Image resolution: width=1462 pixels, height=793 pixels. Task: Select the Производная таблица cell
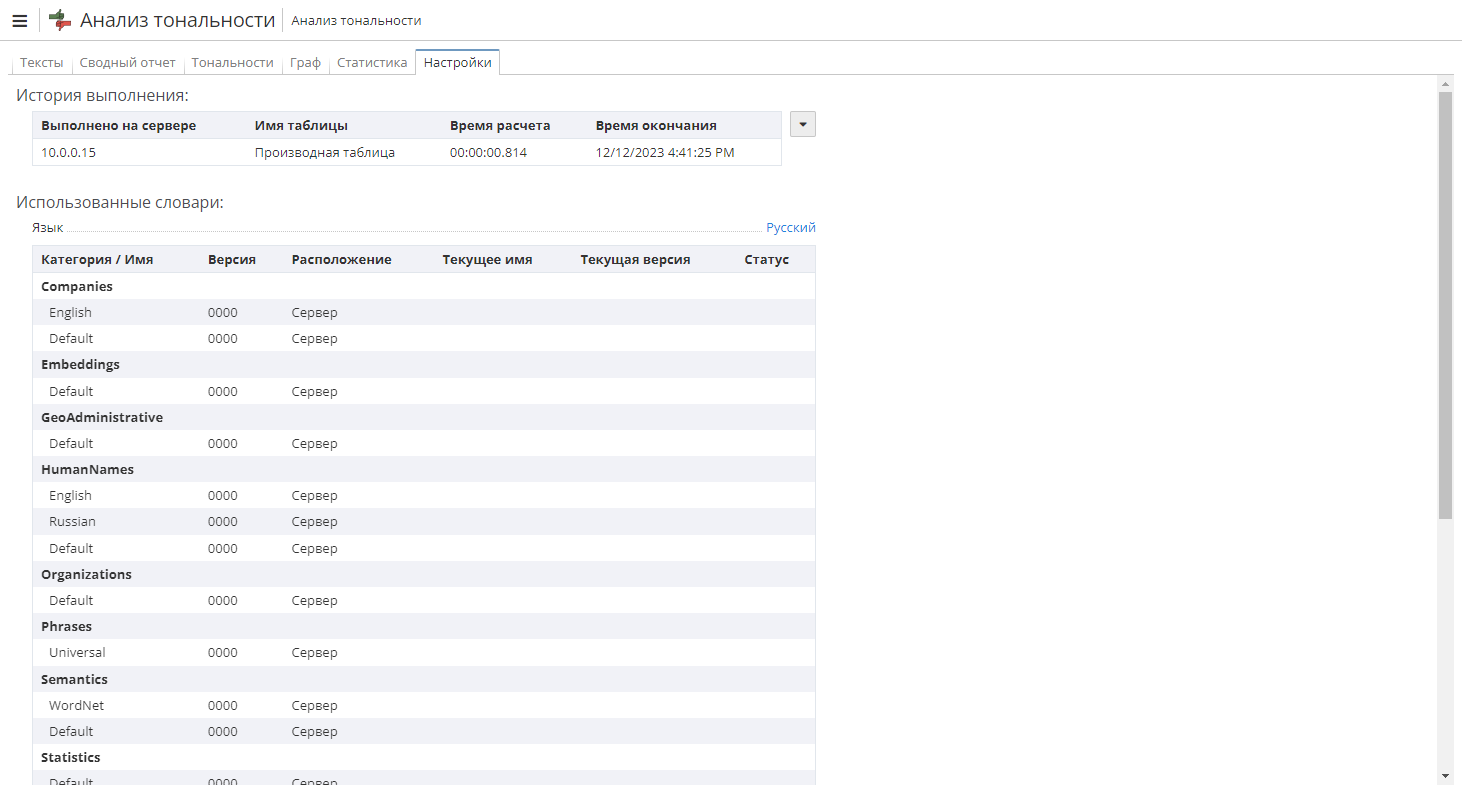point(325,153)
